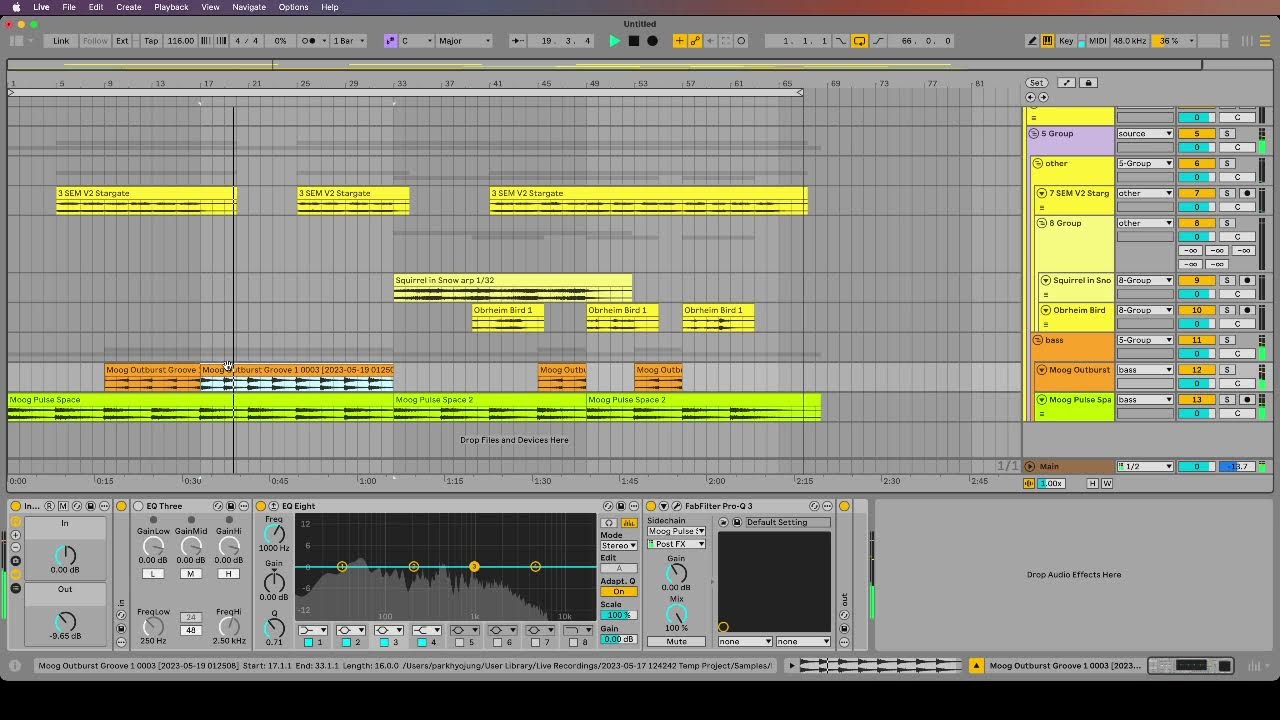Unfold FabFilter Pro-Q 3 device parameters triangle
This screenshot has height=720, width=1280.
663,506
